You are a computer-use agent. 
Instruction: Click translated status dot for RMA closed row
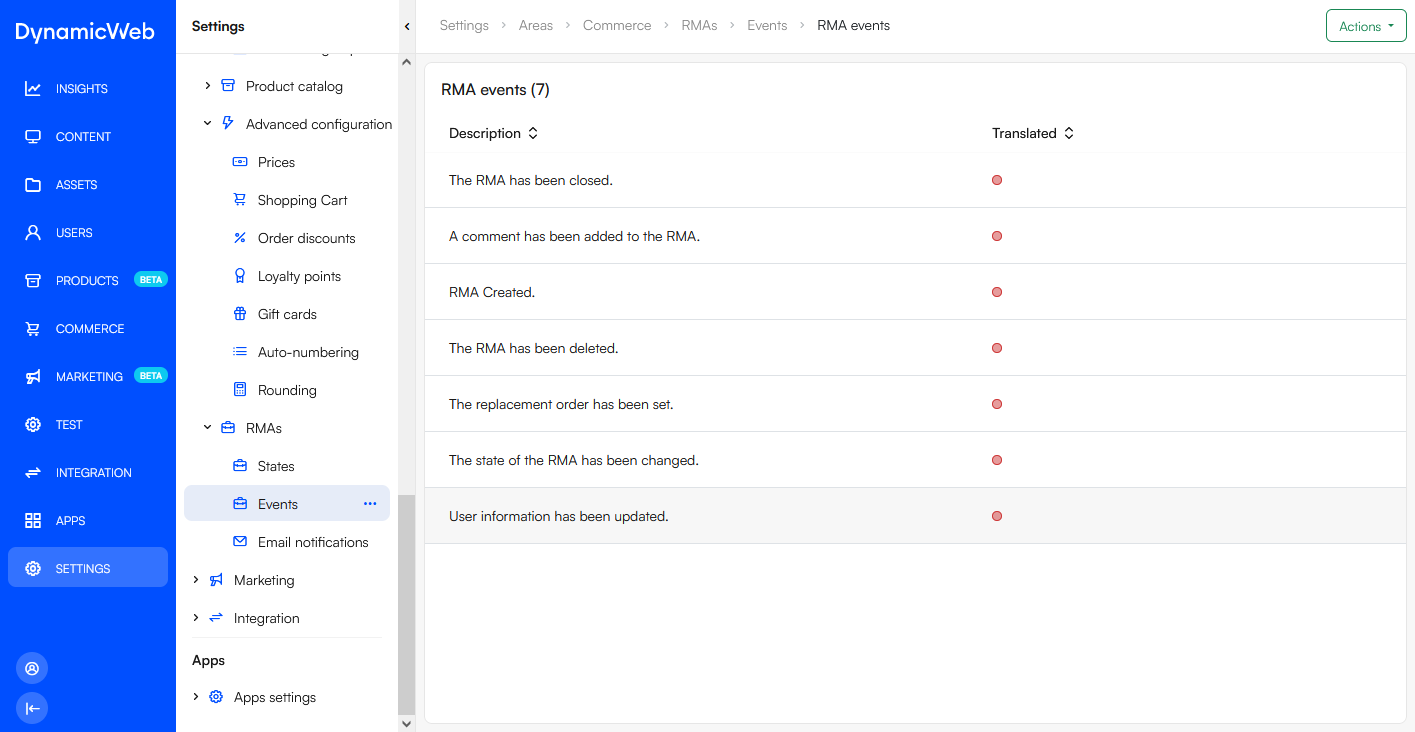click(x=997, y=180)
